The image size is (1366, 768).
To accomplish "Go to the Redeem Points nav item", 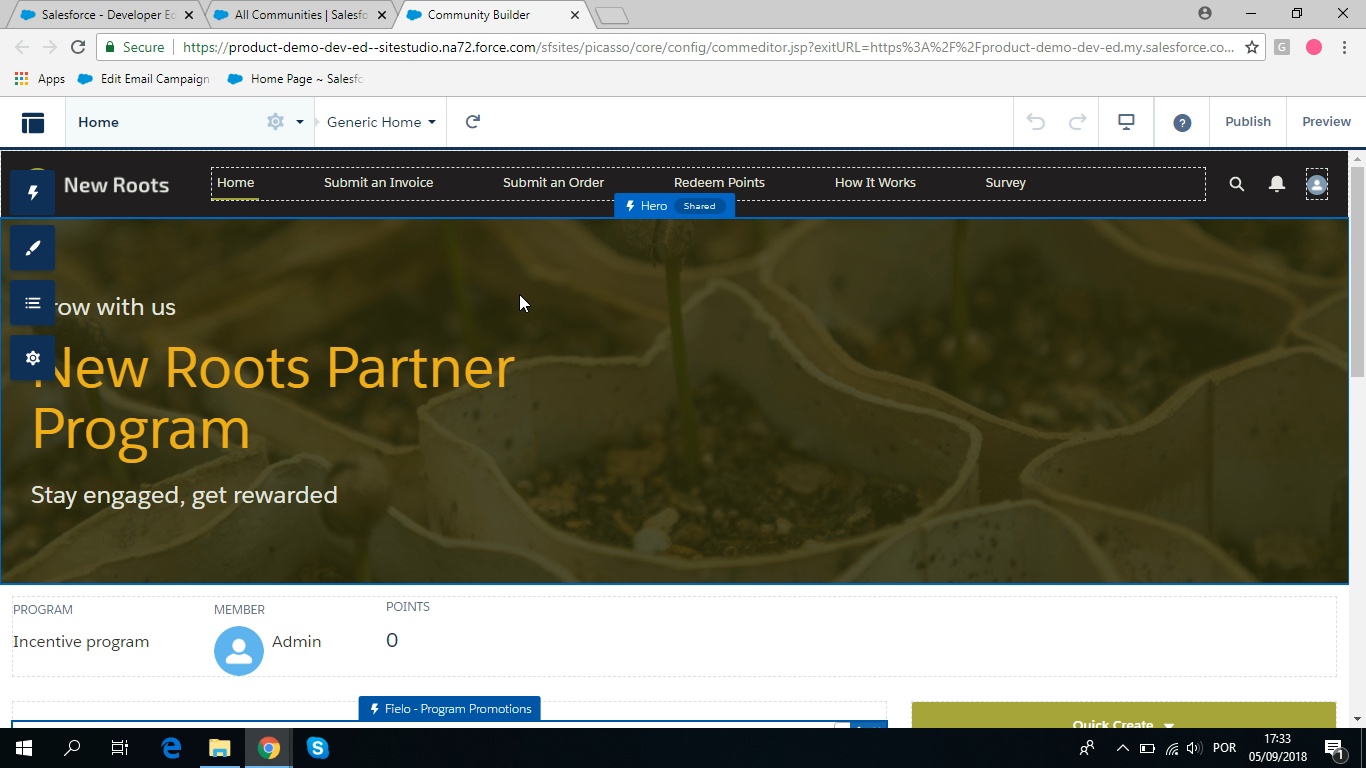I will [x=719, y=182].
